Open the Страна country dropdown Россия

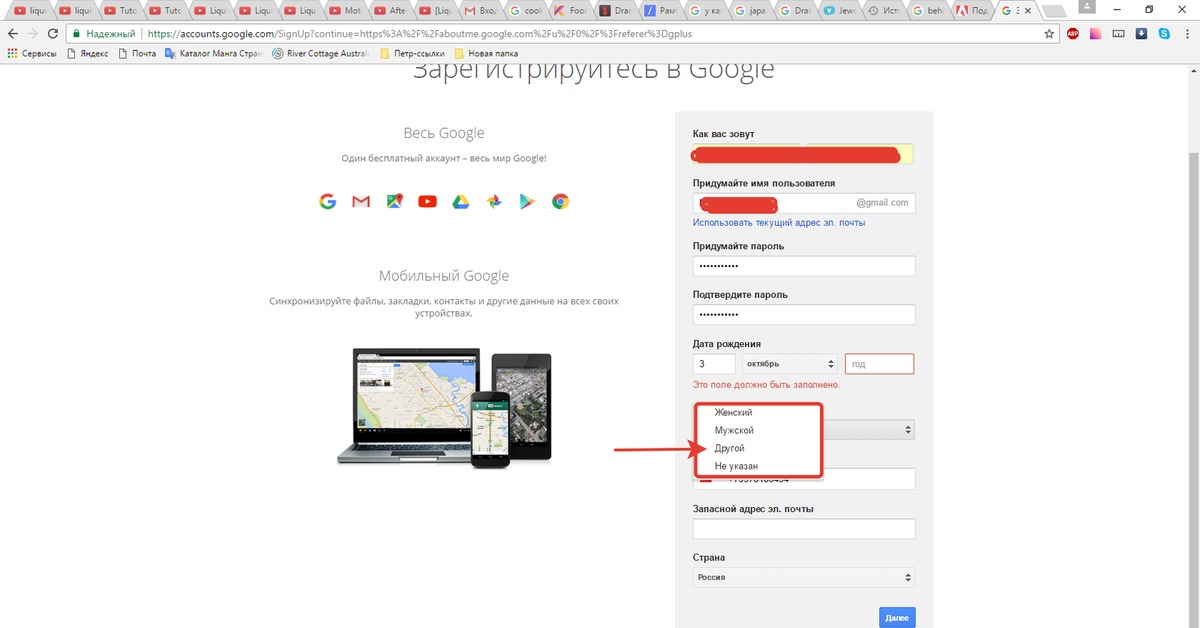[x=804, y=577]
